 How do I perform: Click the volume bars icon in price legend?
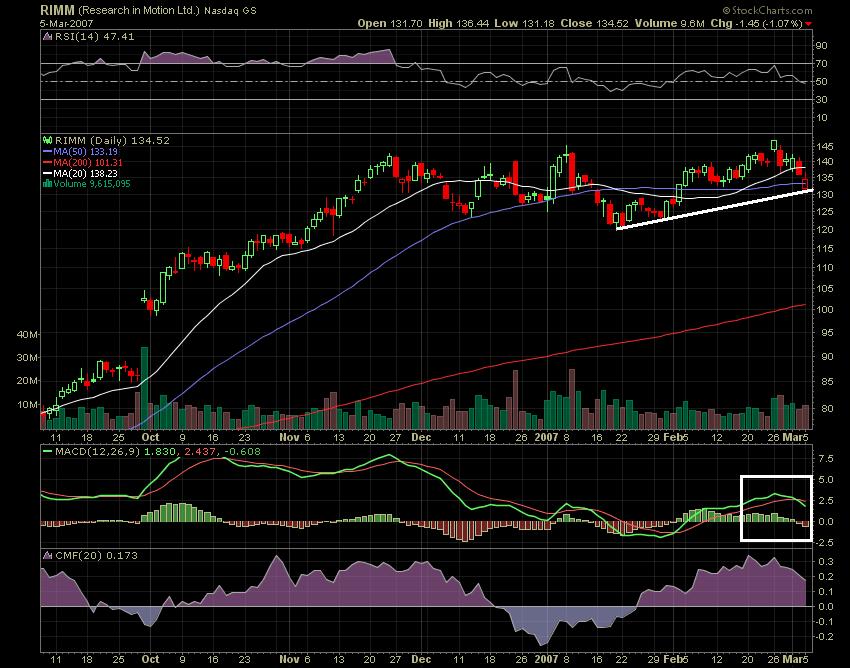pos(48,184)
